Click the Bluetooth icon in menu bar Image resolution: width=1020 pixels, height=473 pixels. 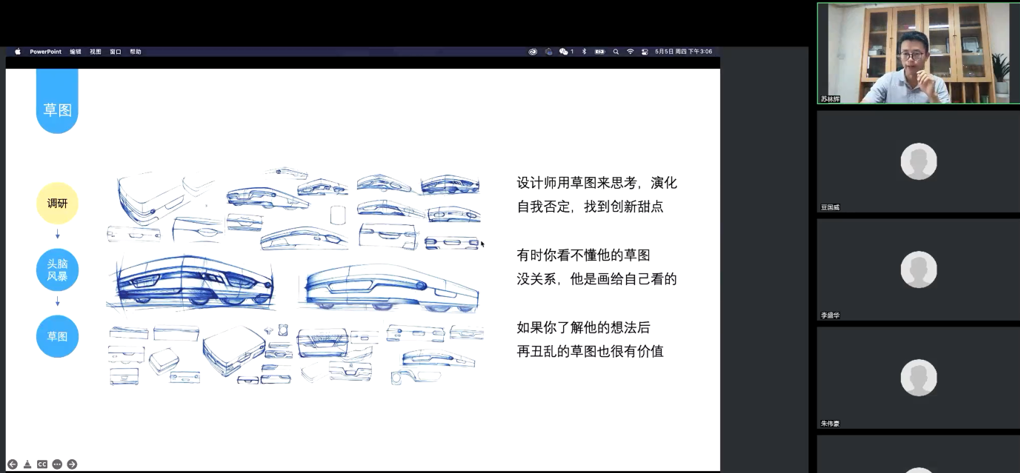(585, 52)
